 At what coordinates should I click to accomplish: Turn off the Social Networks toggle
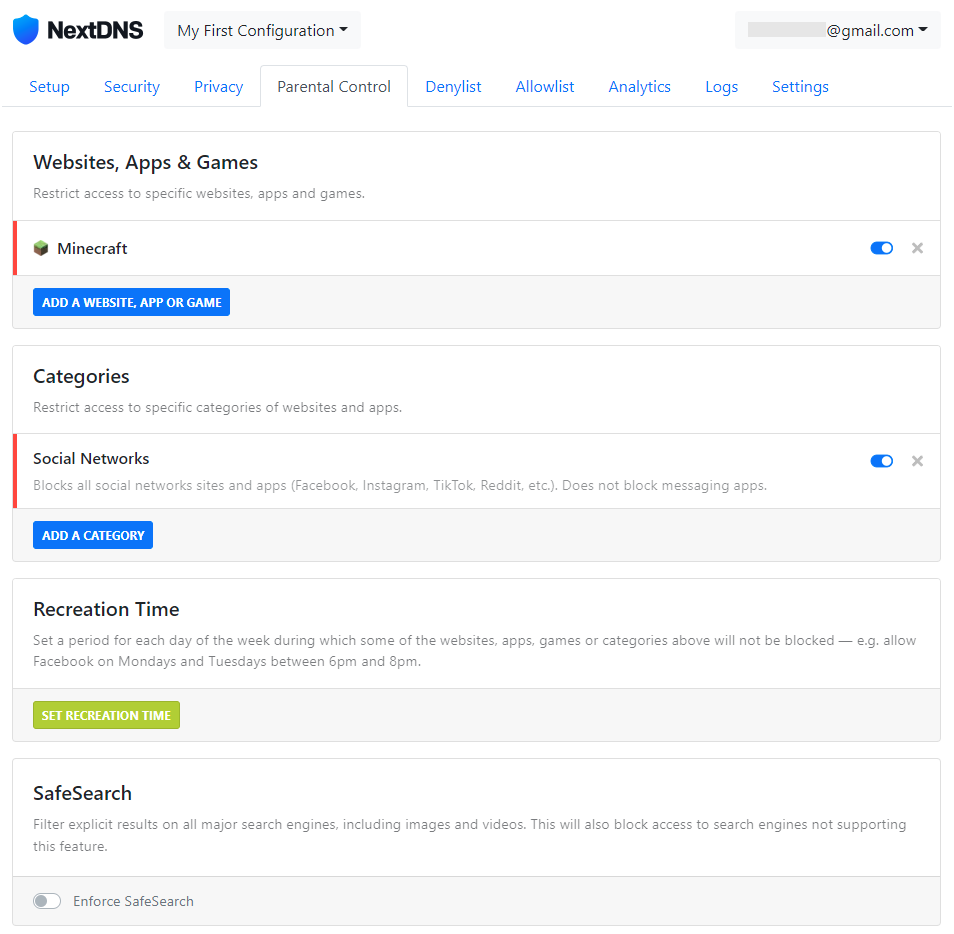(881, 461)
